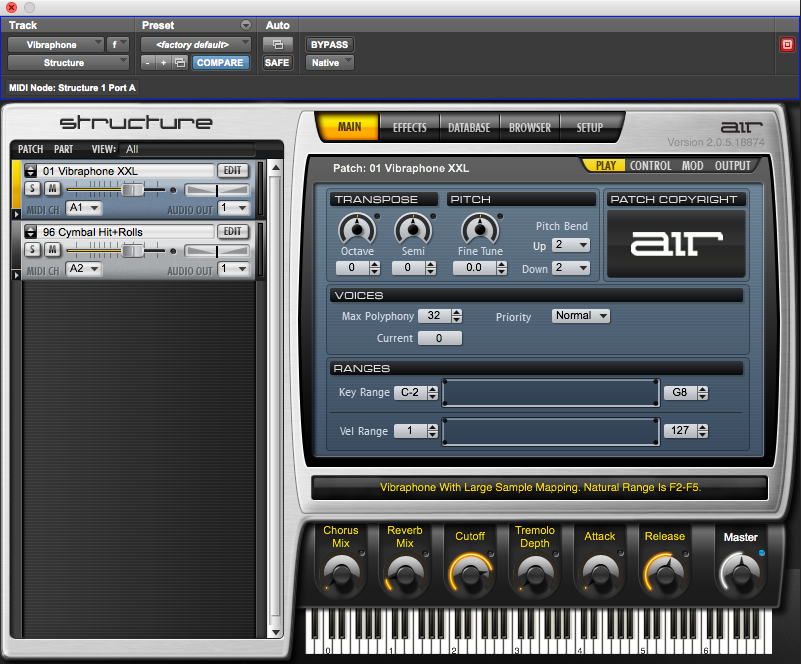
Task: Select previous preset with minus button
Action: pyautogui.click(x=148, y=63)
